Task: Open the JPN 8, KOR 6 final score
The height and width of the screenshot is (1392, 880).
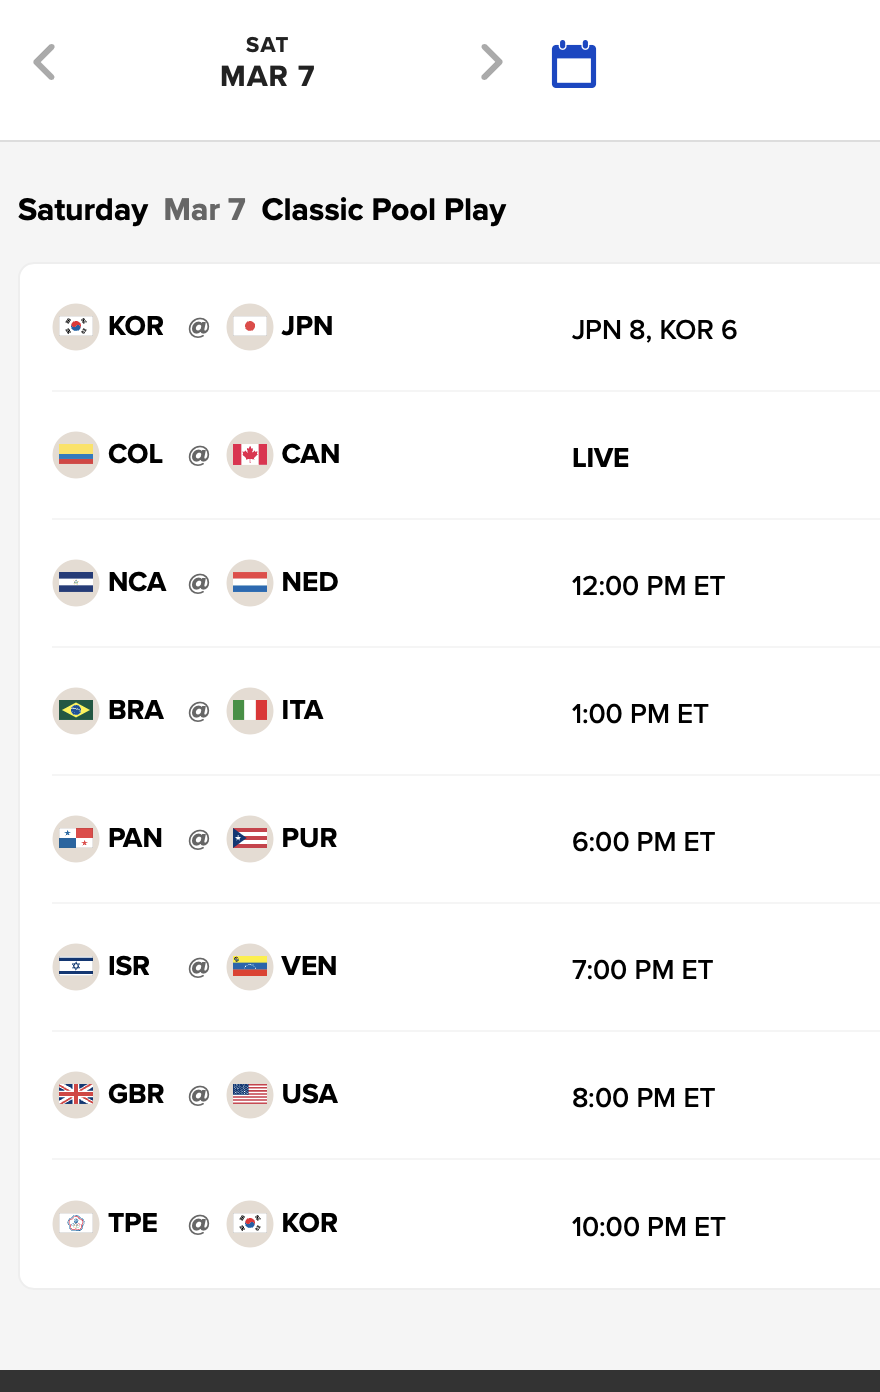Action: [x=654, y=330]
